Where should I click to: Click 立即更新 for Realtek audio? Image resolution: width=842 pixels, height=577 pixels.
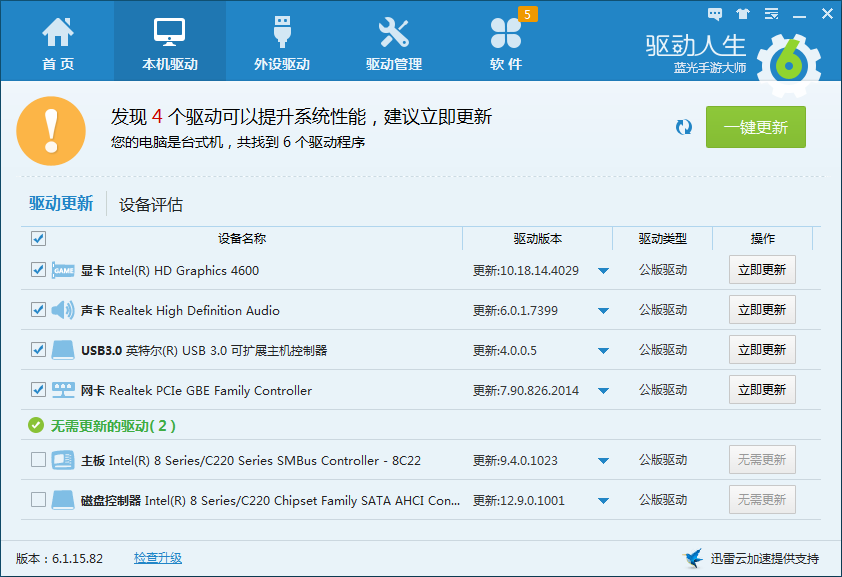click(x=762, y=310)
